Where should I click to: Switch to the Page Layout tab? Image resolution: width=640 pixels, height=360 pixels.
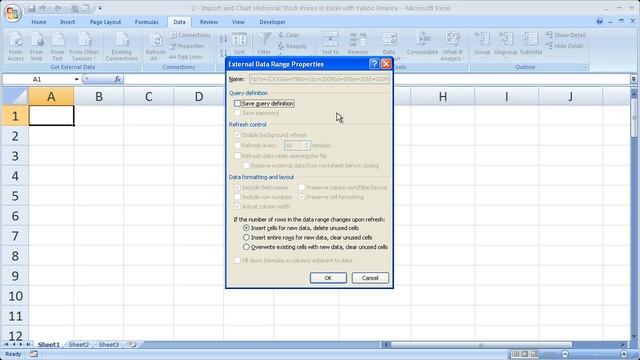point(105,22)
